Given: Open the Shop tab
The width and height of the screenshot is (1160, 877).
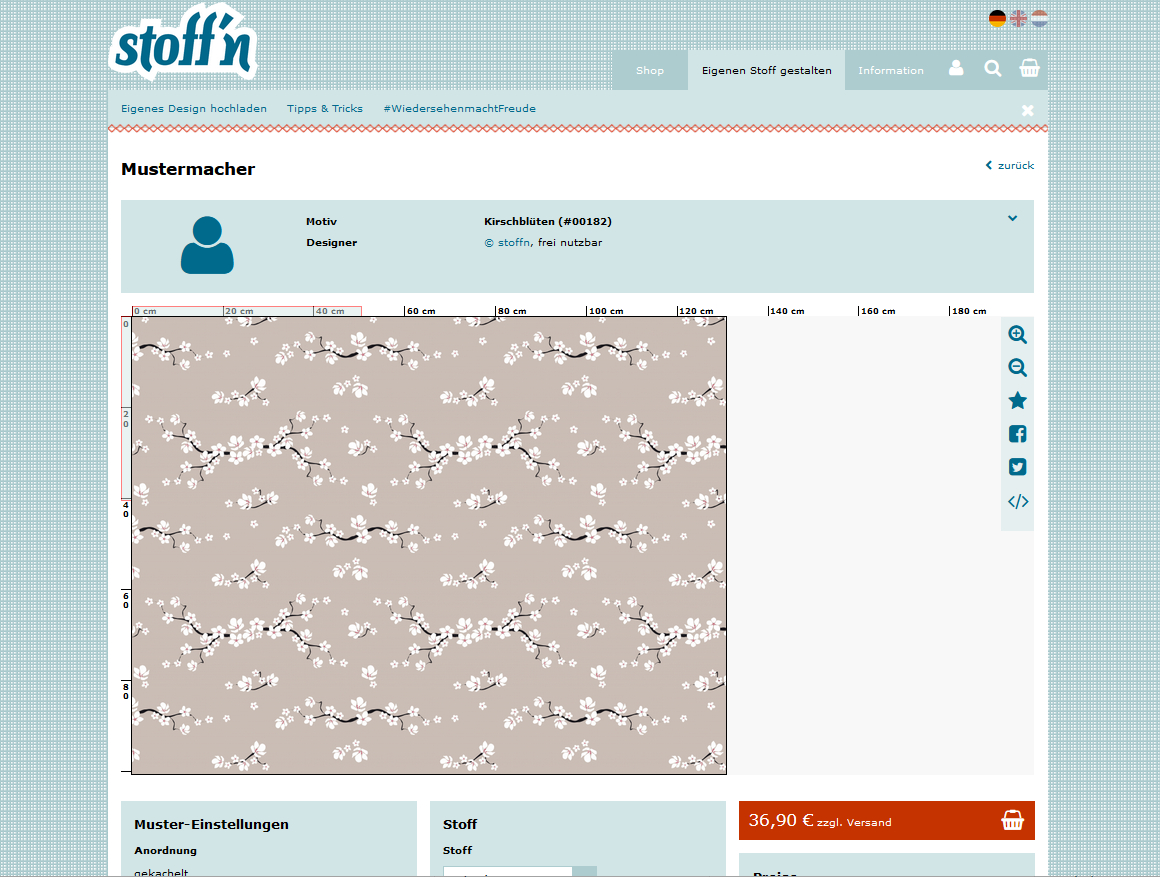Looking at the screenshot, I should coord(650,70).
